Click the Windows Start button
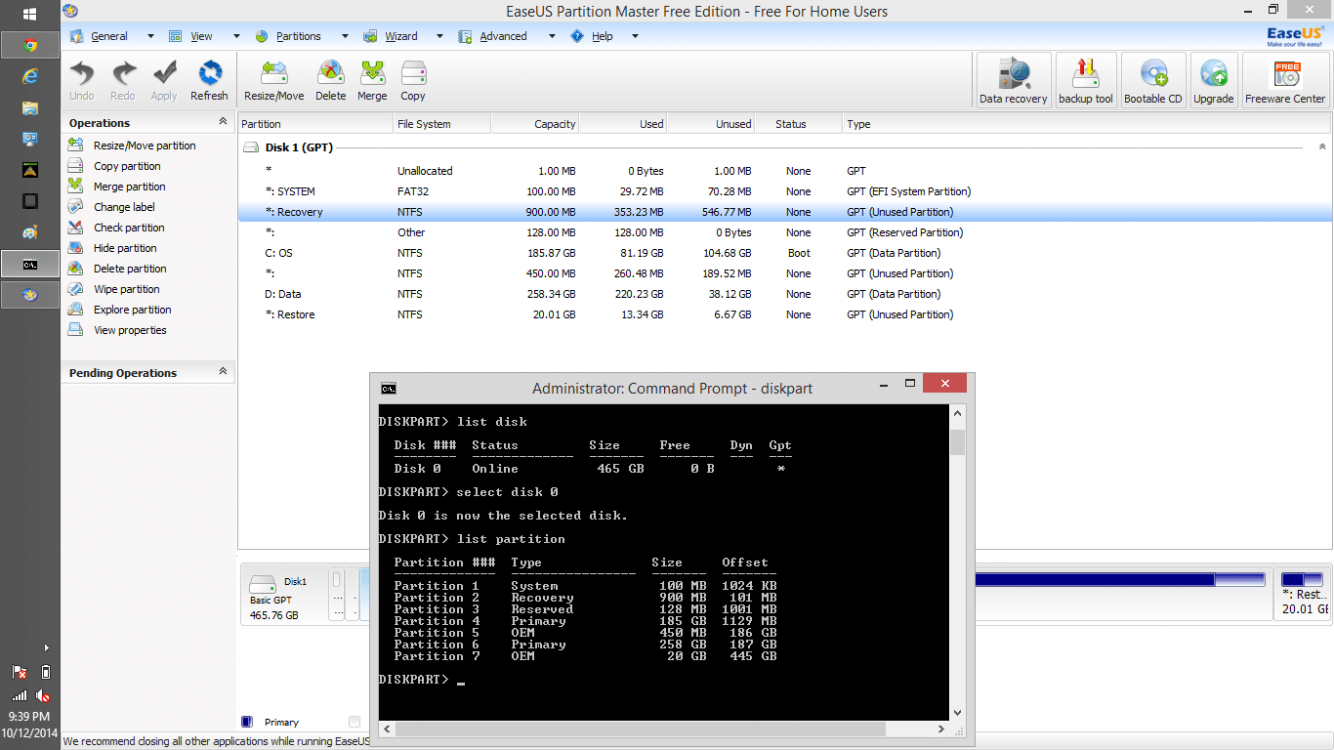Image resolution: width=1334 pixels, height=750 pixels. tap(30, 14)
